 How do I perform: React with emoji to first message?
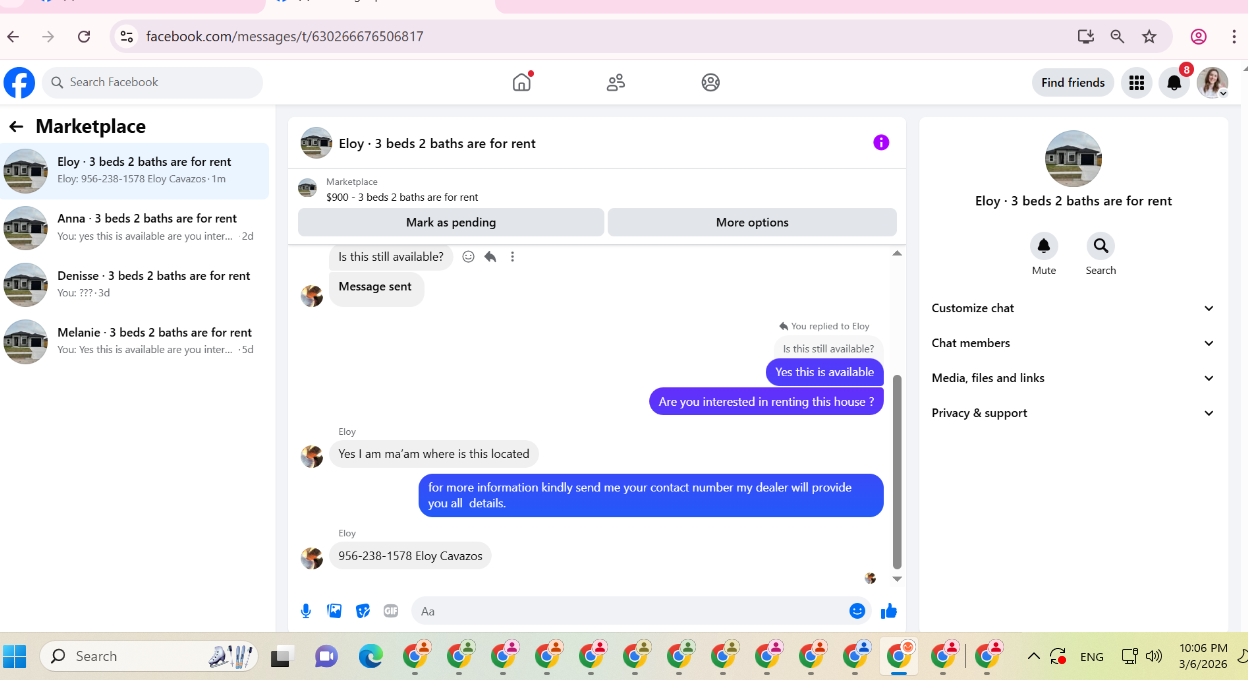click(468, 257)
